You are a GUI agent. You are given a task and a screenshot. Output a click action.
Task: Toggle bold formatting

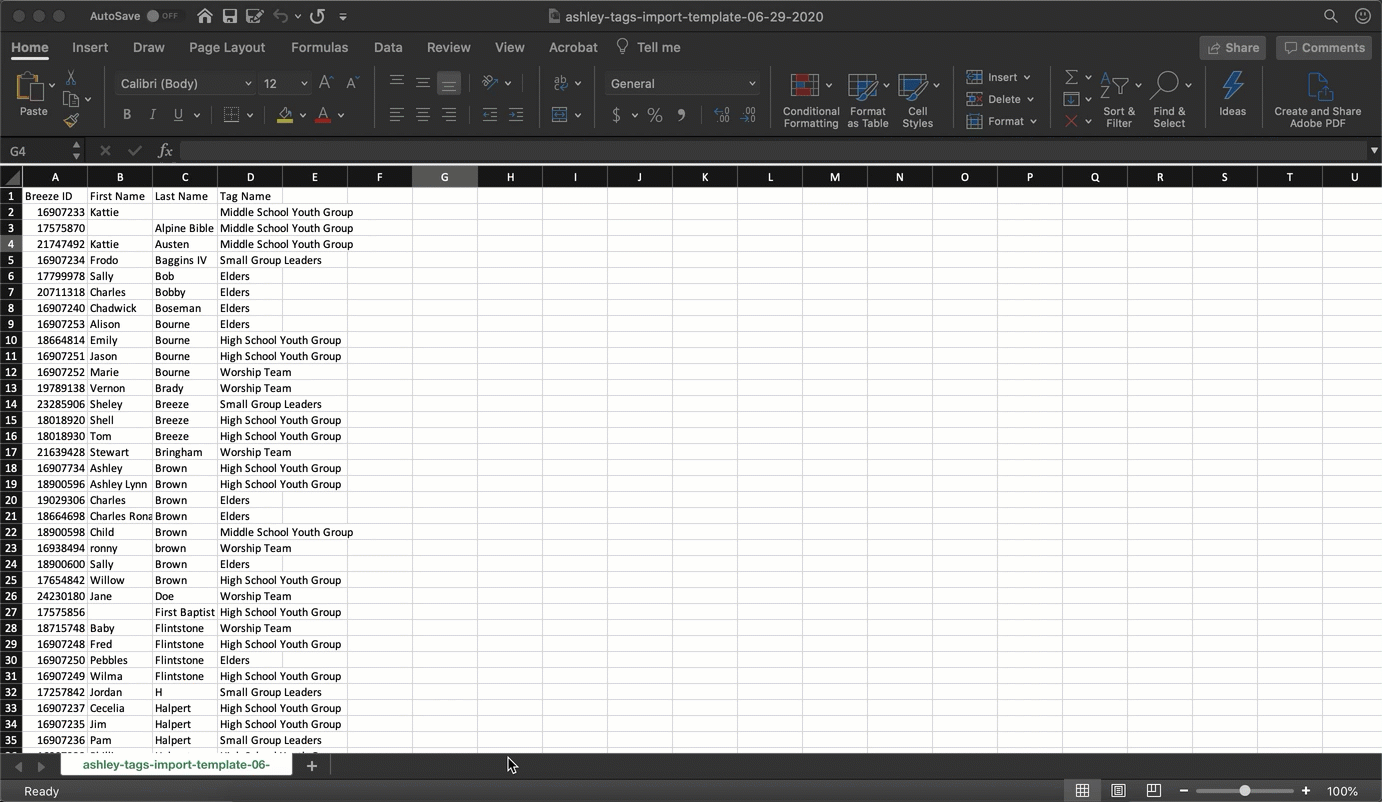[x=127, y=115]
